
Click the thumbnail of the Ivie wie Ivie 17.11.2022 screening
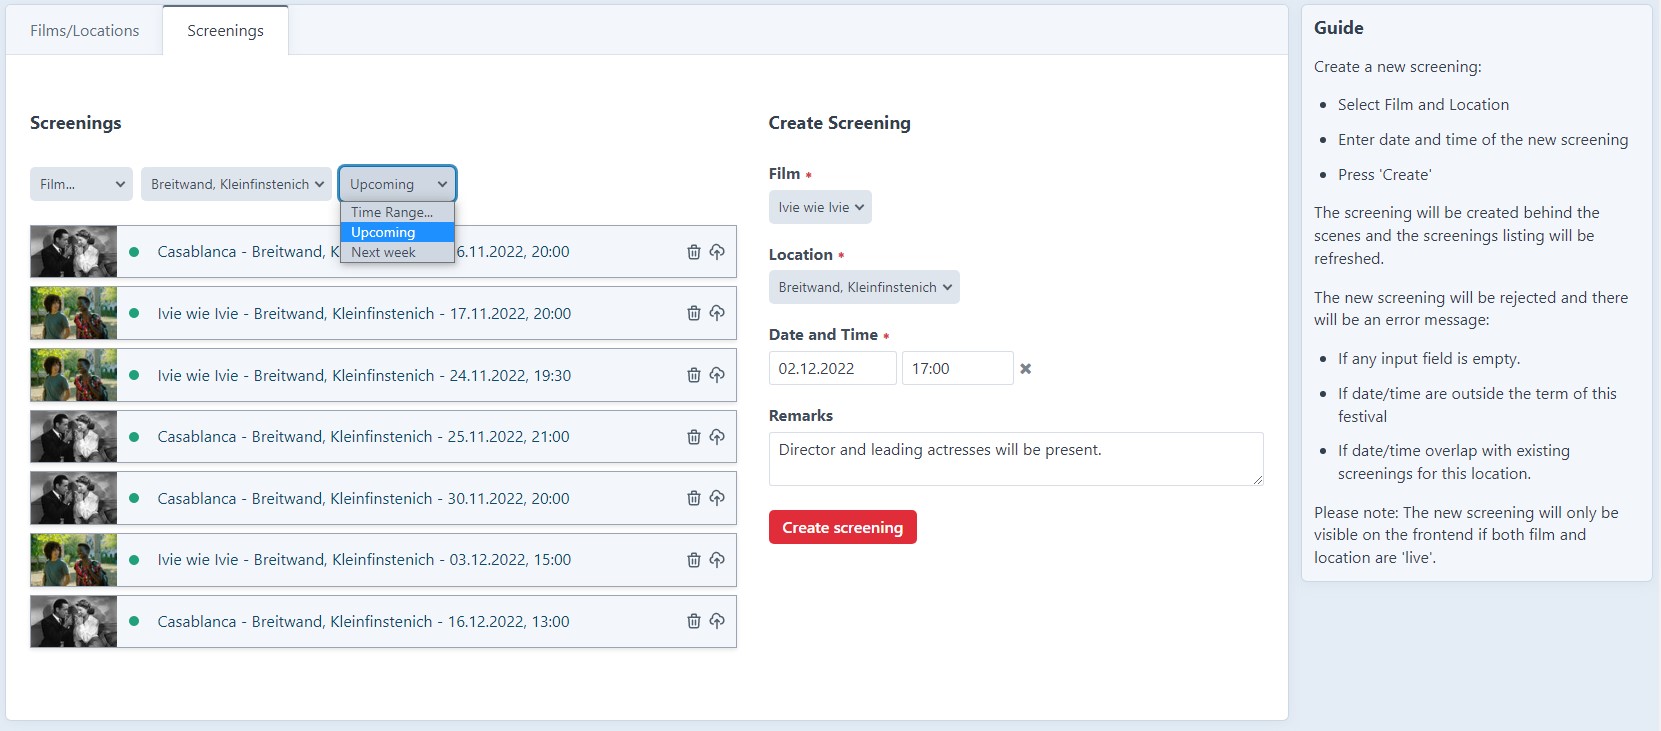click(74, 313)
